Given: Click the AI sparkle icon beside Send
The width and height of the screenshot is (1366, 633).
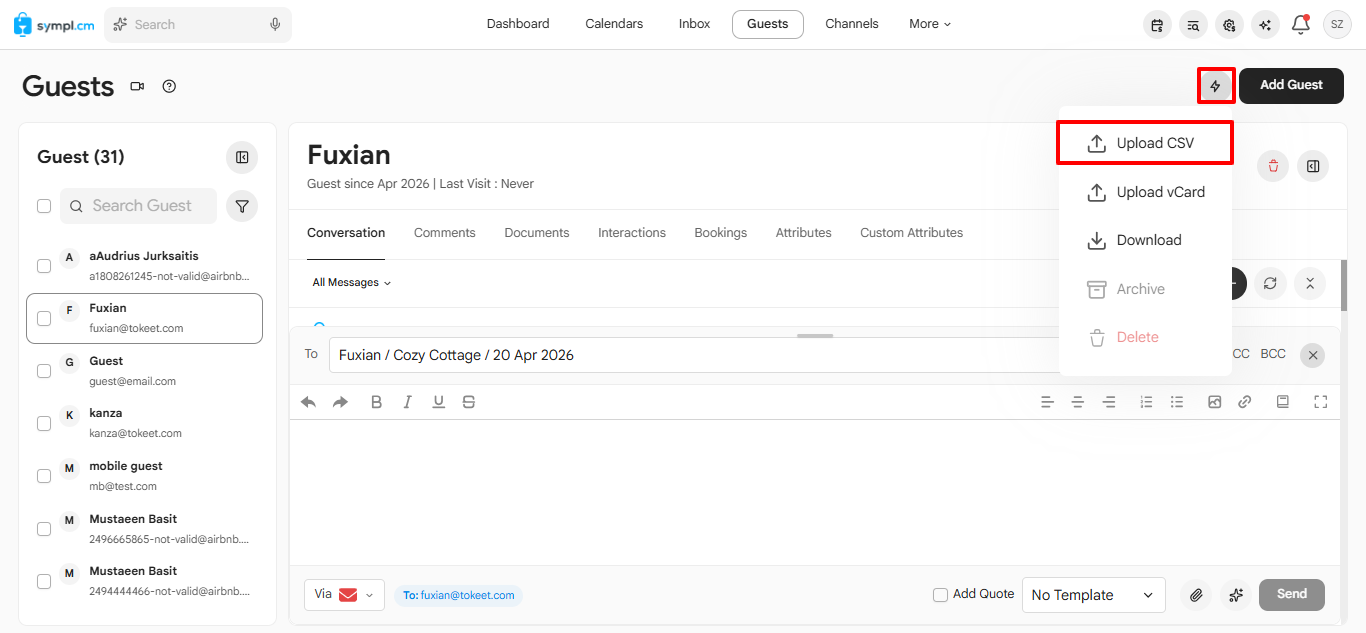Looking at the screenshot, I should (x=1236, y=595).
